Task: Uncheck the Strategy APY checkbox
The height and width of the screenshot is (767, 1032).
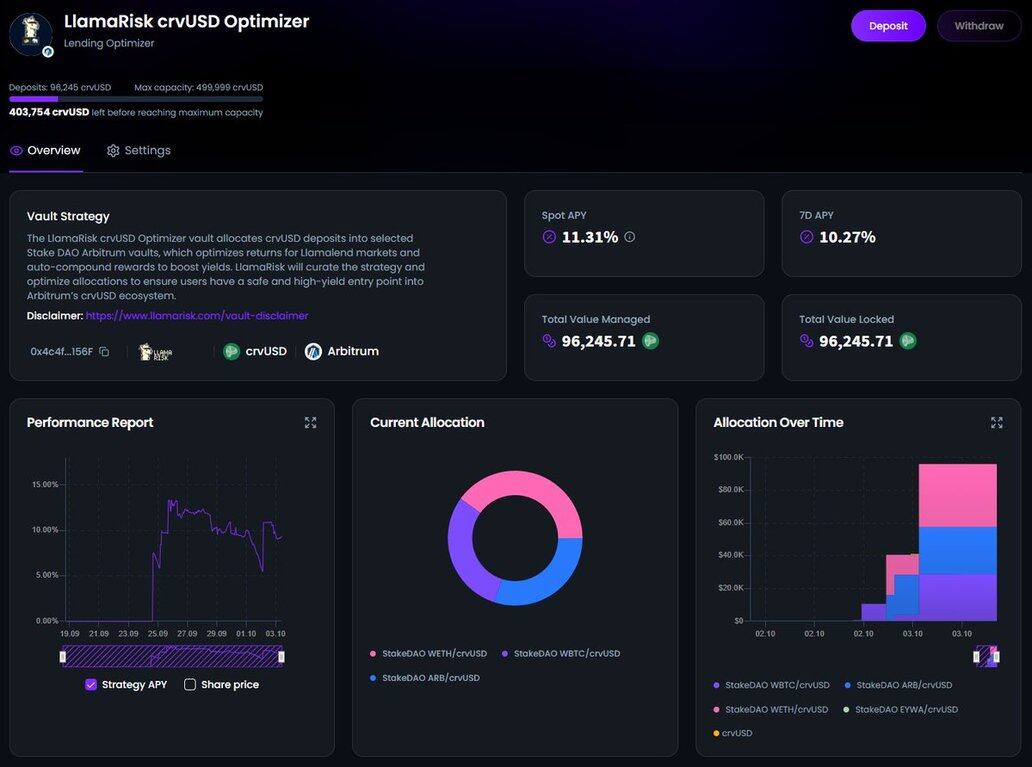Action: coord(91,685)
